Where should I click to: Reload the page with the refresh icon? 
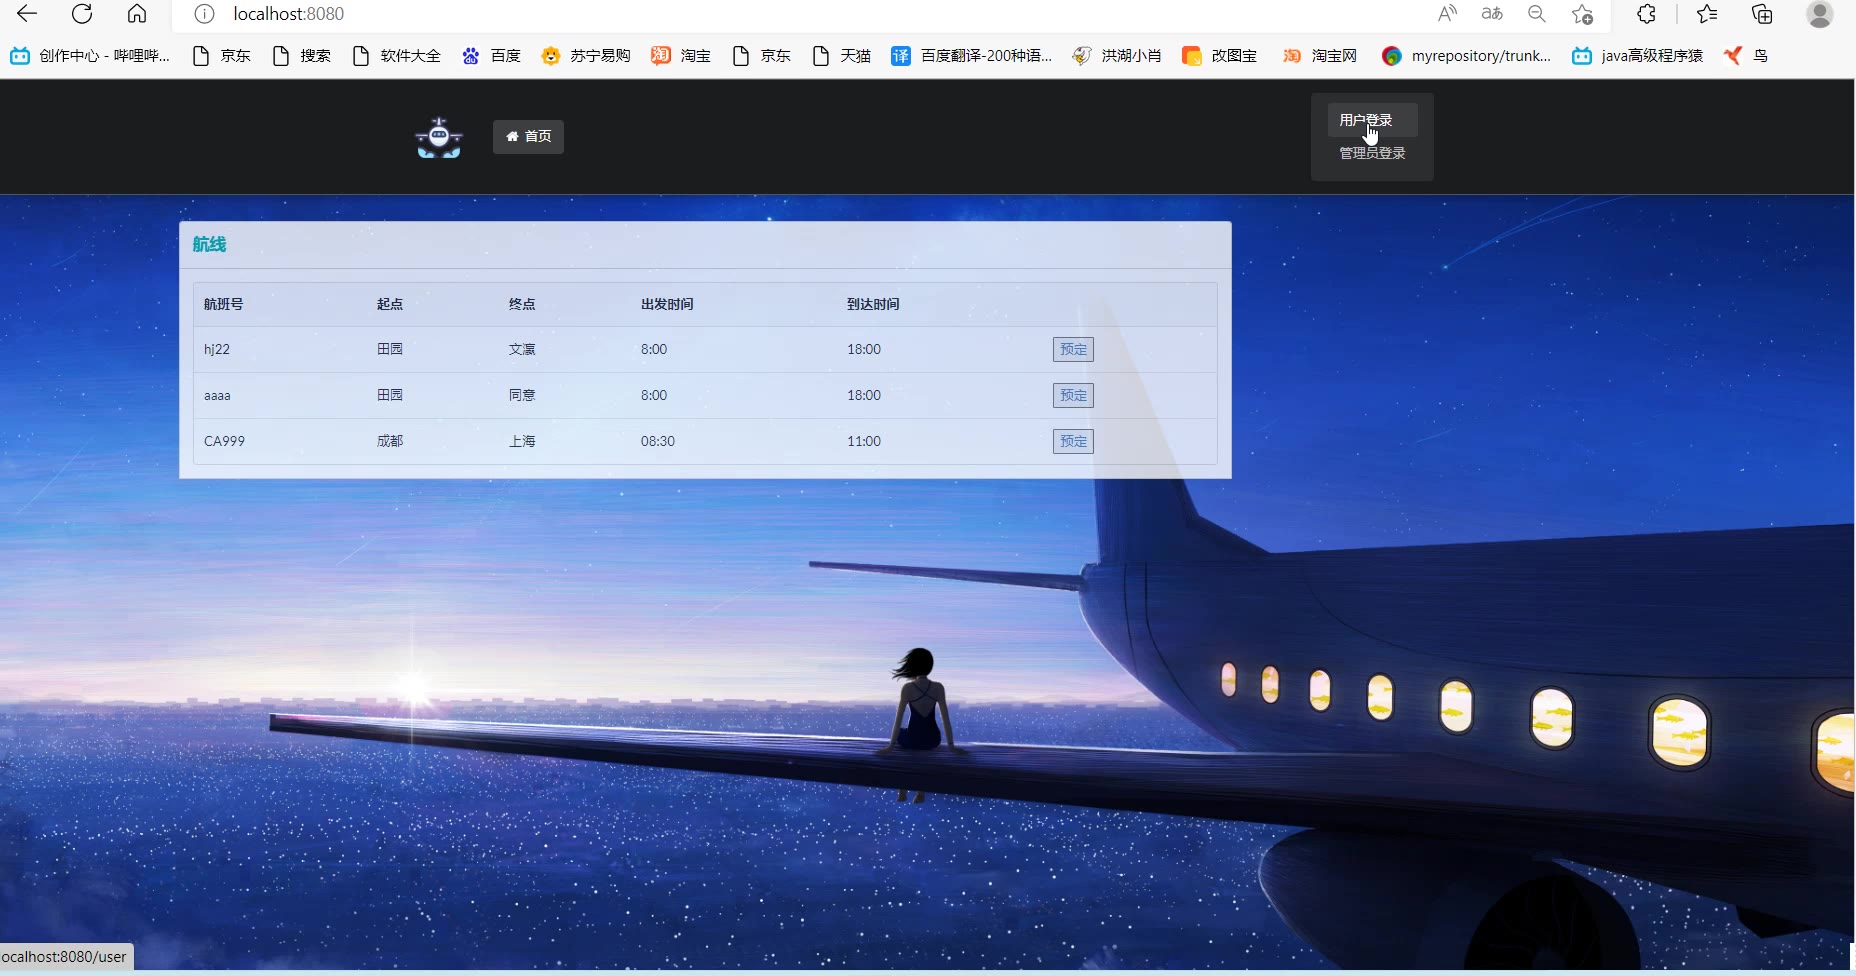coord(82,14)
